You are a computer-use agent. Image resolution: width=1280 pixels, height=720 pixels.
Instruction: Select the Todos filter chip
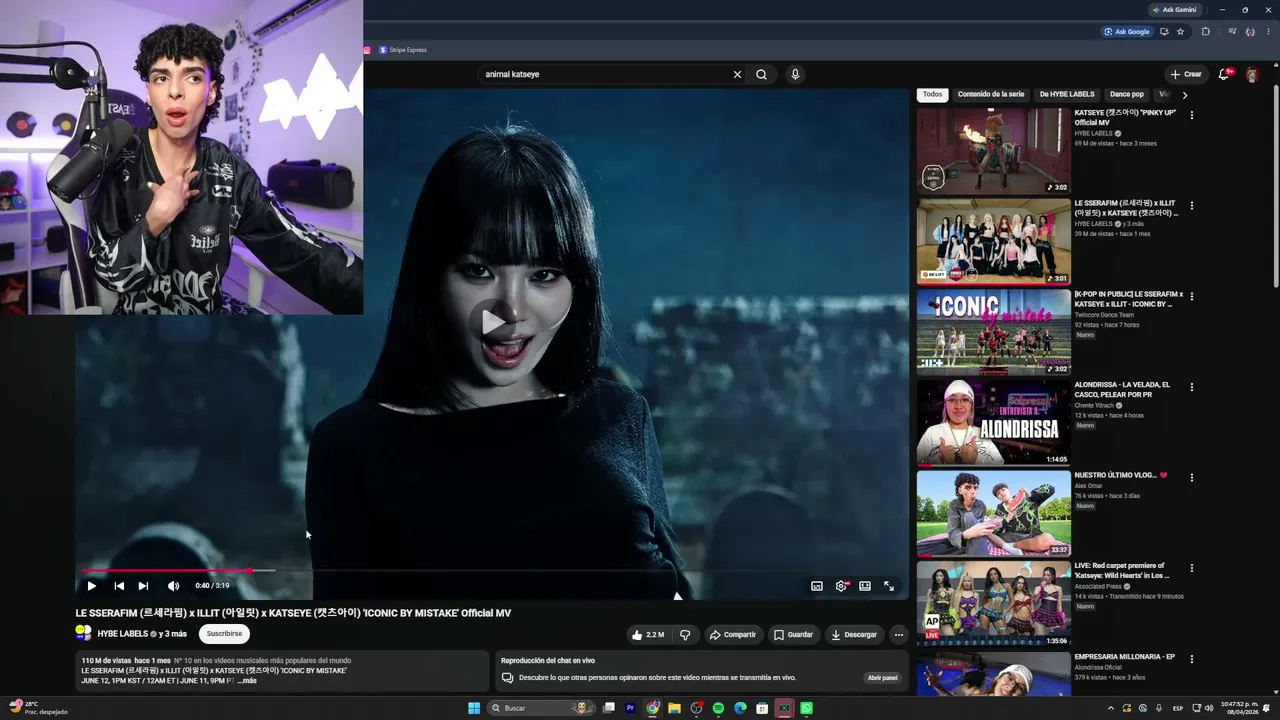(932, 94)
